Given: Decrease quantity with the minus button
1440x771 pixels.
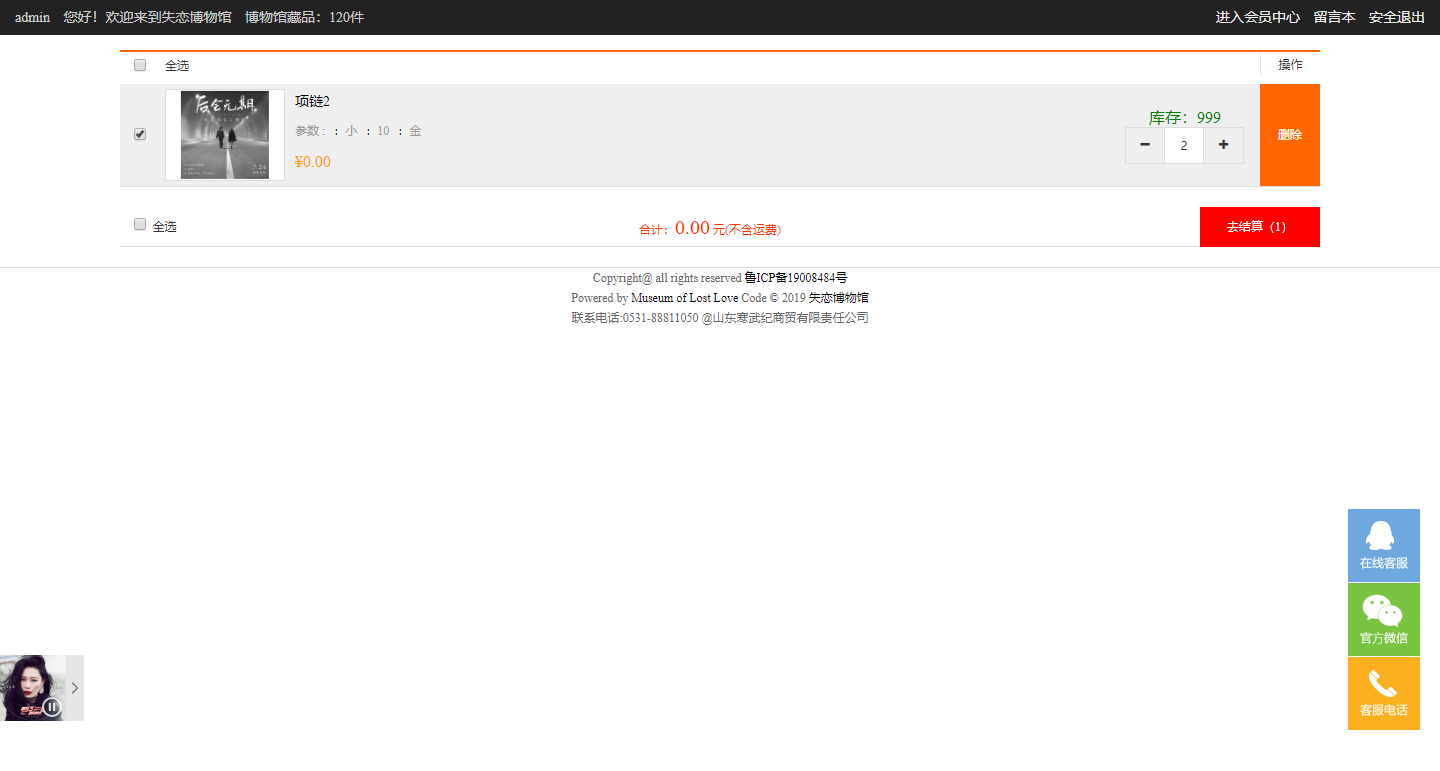Looking at the screenshot, I should click(1145, 145).
